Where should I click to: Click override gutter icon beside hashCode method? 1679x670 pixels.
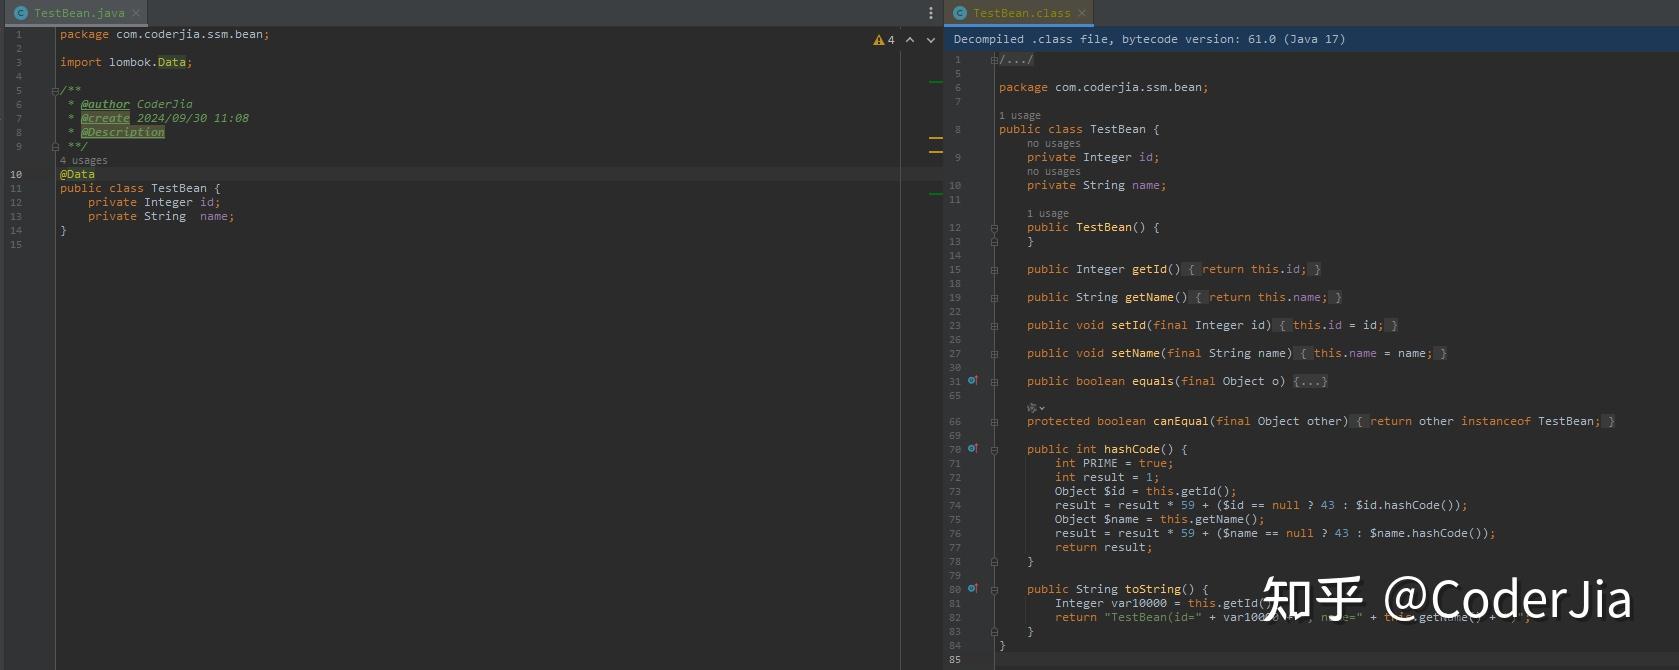(x=972, y=449)
